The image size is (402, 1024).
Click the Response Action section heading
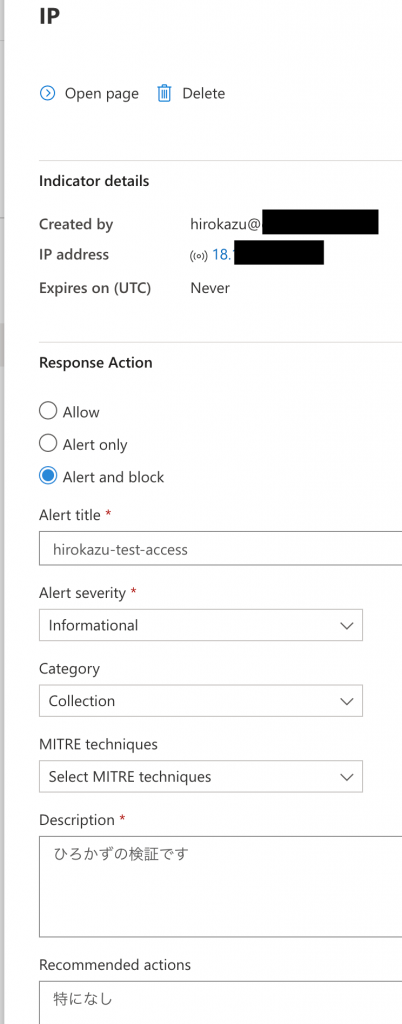point(96,363)
